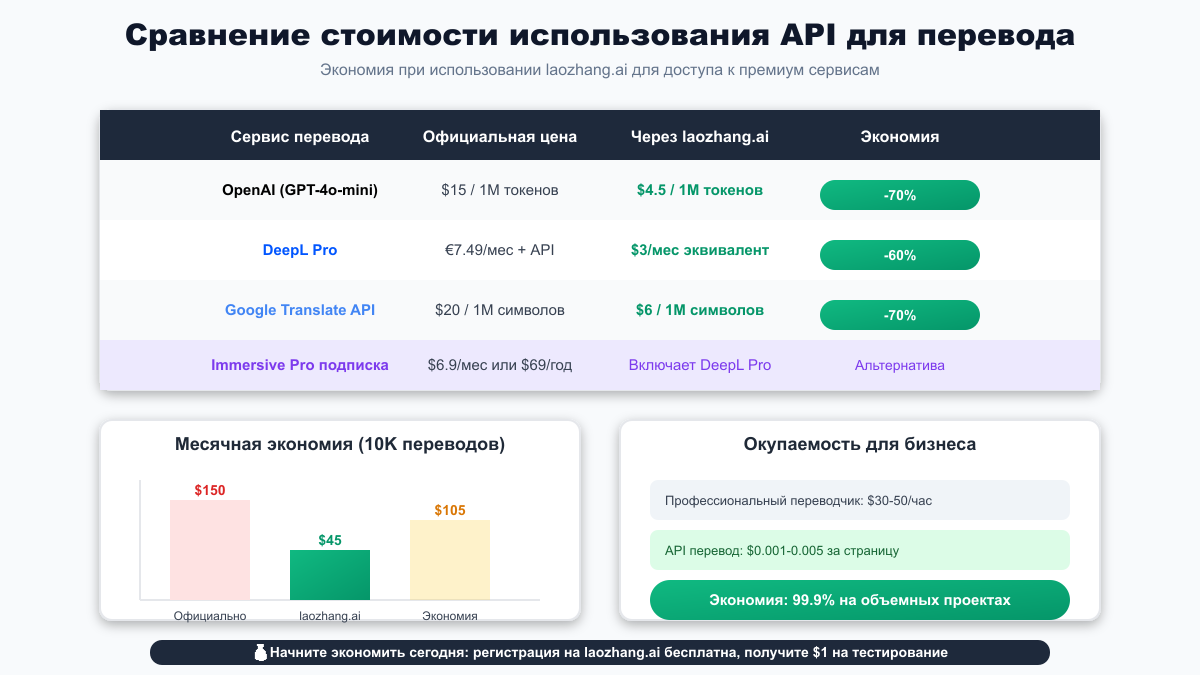Screen dimensions: 1200x675
Task: Click the green 'Экономия: 99.9%' pill button
Action: click(x=859, y=600)
